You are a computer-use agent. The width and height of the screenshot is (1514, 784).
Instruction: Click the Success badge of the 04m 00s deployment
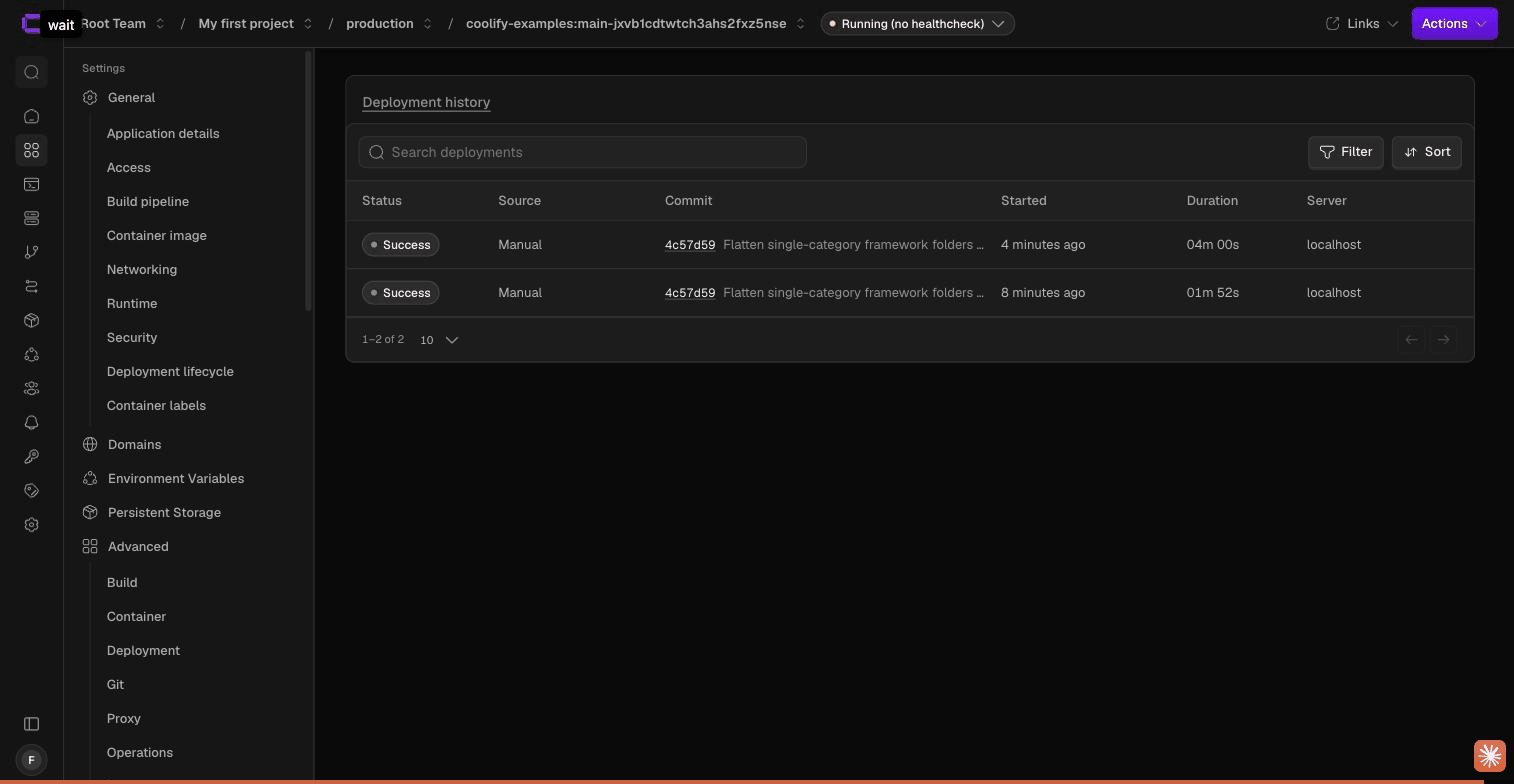(400, 245)
